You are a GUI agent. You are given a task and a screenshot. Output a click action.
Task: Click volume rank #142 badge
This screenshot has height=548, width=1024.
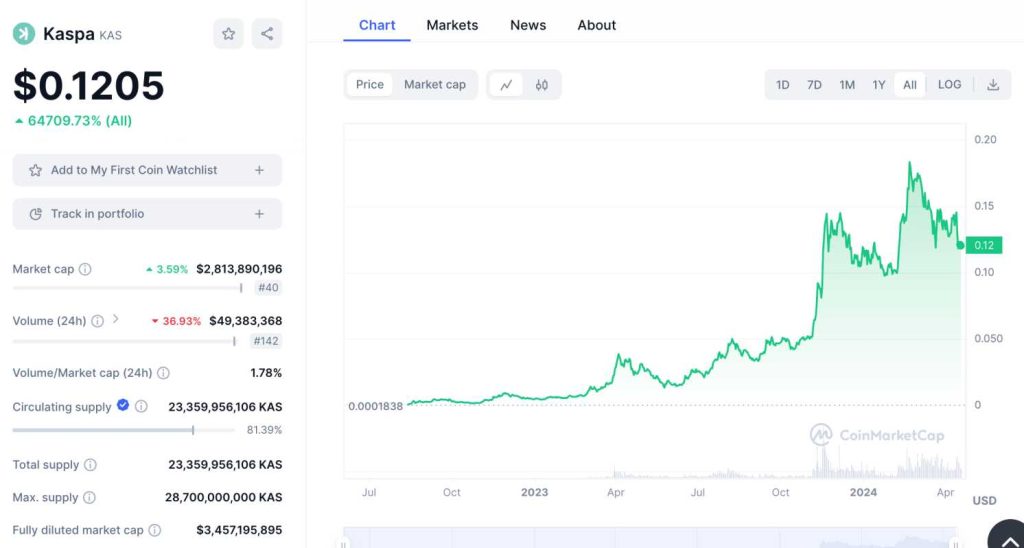click(x=266, y=341)
